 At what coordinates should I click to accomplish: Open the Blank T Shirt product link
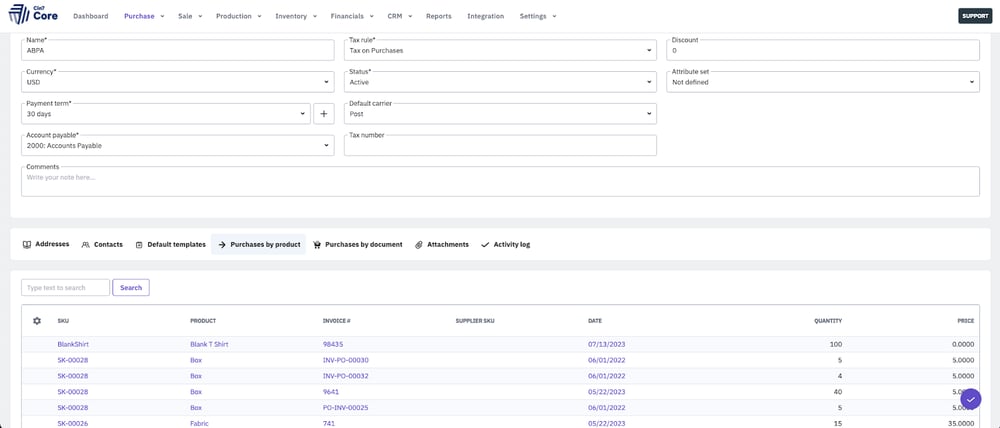(209, 344)
